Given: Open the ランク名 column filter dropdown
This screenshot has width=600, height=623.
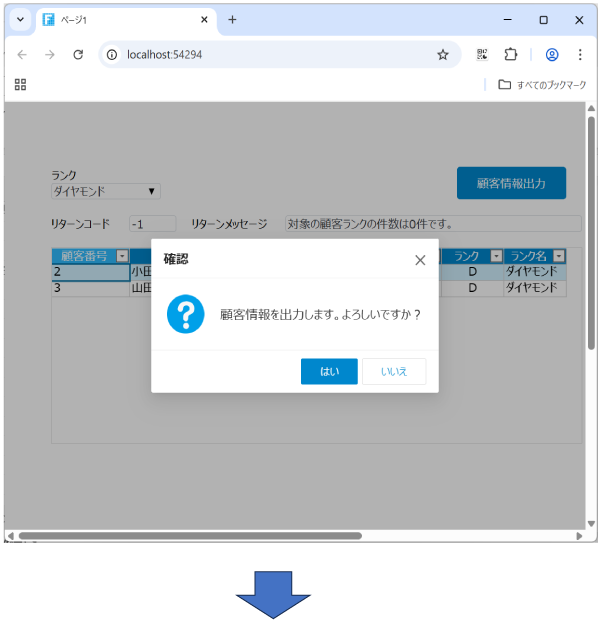Looking at the screenshot, I should pyautogui.click(x=559, y=256).
